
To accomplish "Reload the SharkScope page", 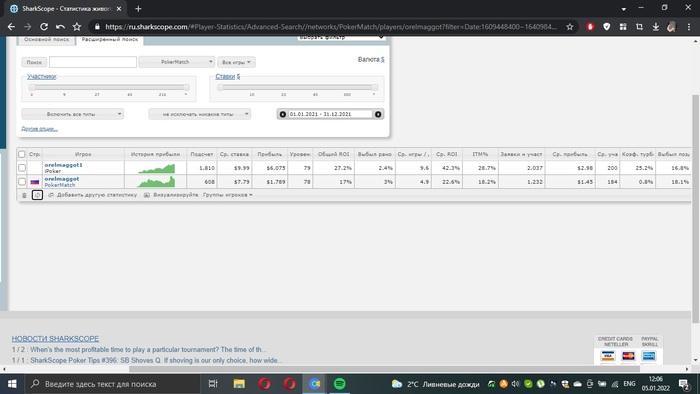I will pyautogui.click(x=44, y=27).
